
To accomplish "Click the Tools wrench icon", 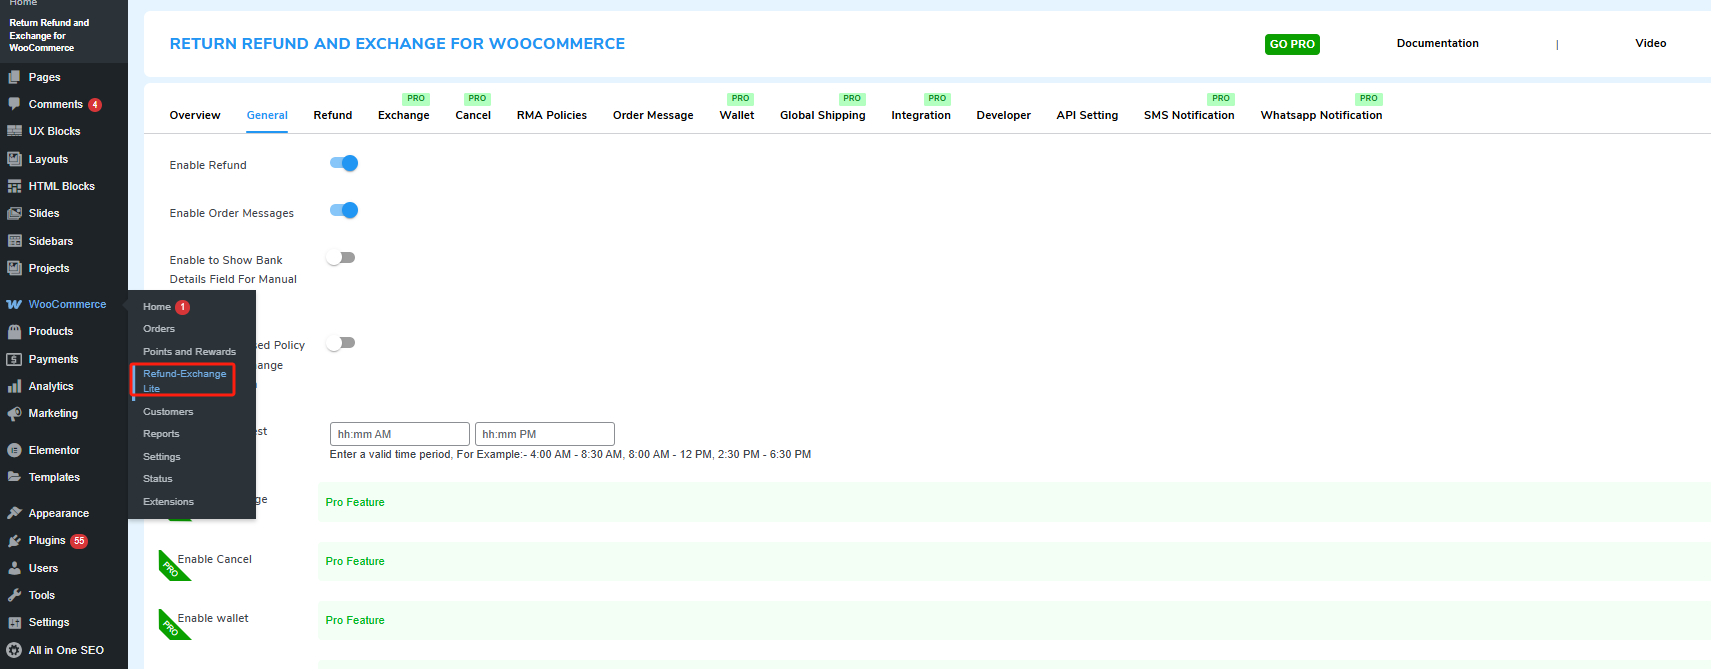I will click(x=14, y=595).
